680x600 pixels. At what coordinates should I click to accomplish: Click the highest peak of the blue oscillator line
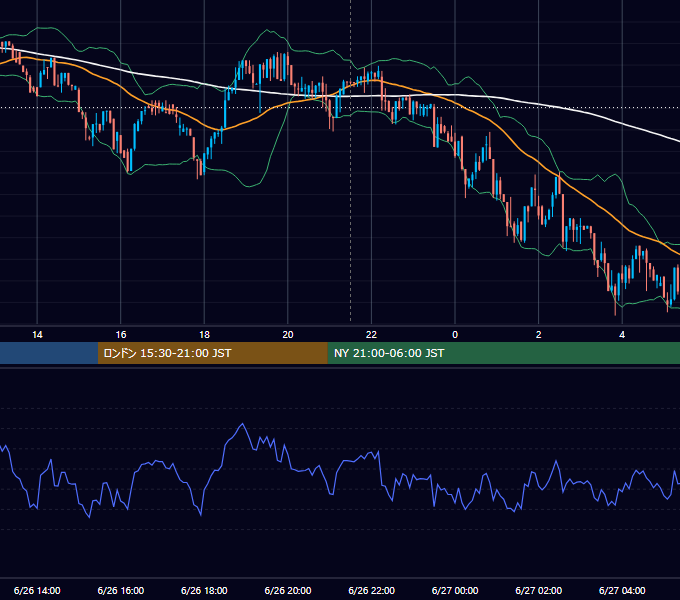[242, 424]
